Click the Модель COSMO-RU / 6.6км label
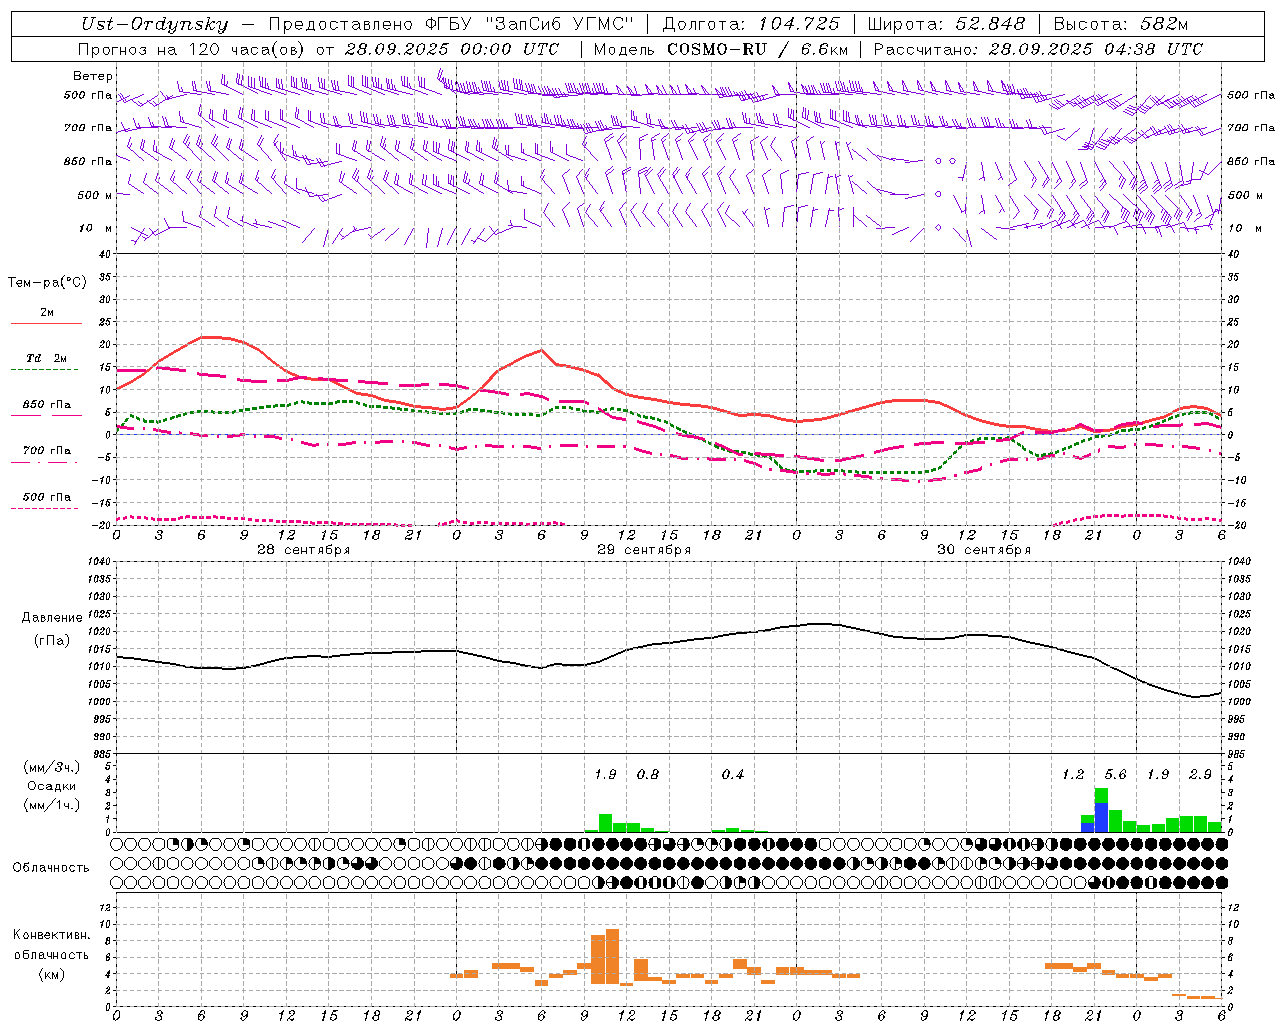Image resolution: width=1280 pixels, height=1024 pixels. 721,49
